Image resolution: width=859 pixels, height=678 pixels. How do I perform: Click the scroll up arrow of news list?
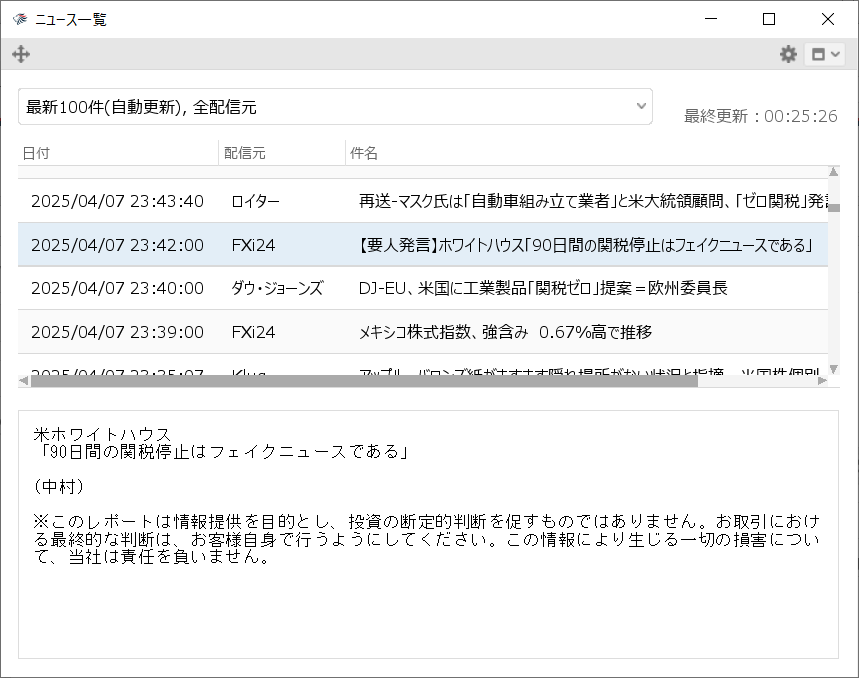pos(834,172)
